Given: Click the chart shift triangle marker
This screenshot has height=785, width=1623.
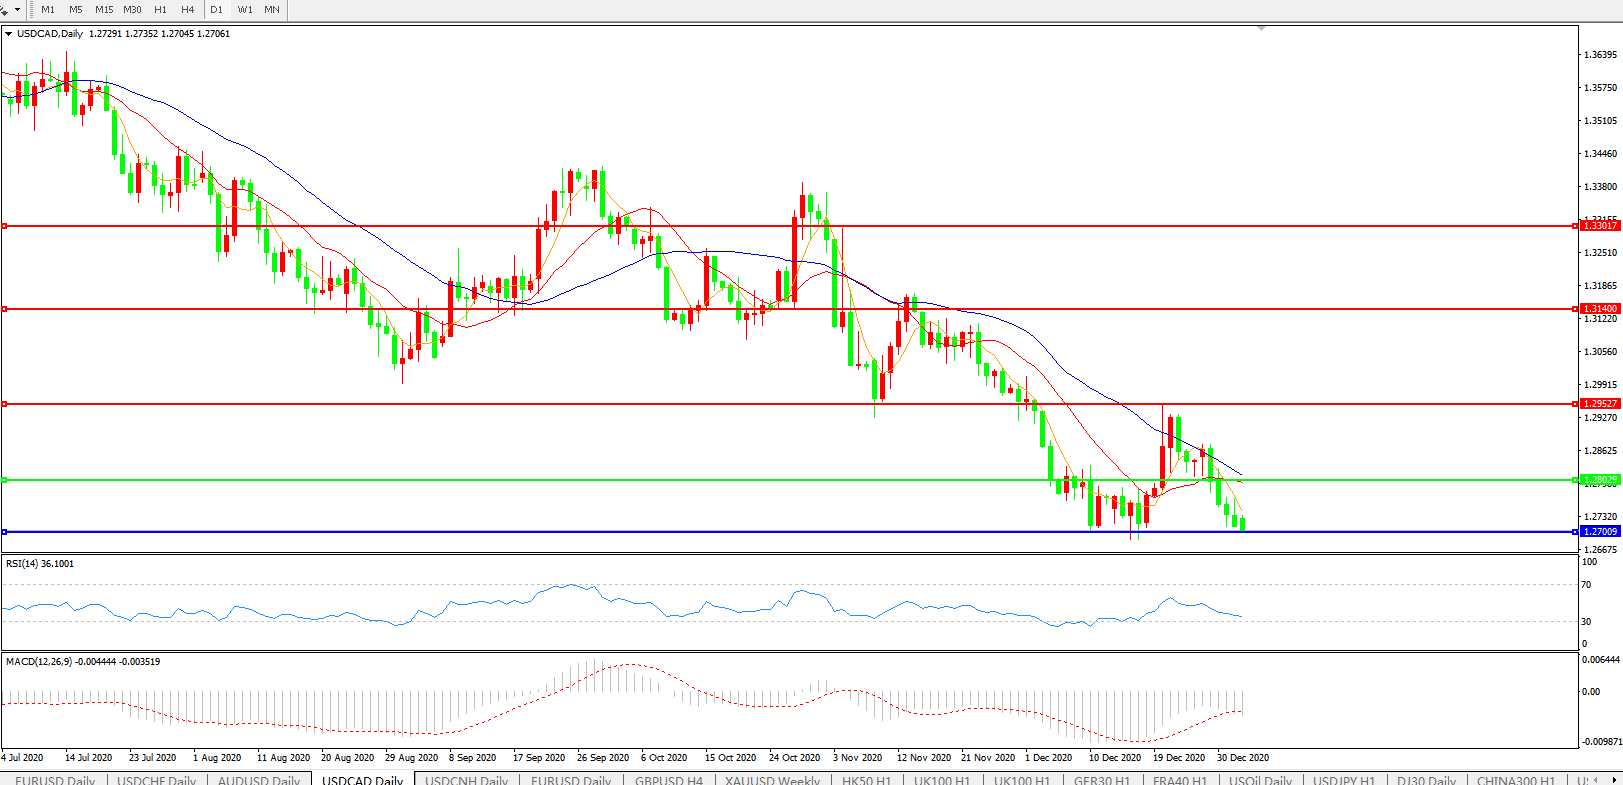Looking at the screenshot, I should pyautogui.click(x=1261, y=29).
